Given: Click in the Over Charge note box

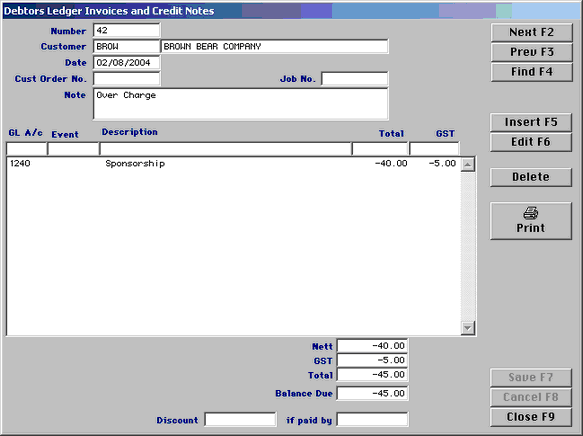Looking at the screenshot, I should tap(241, 104).
